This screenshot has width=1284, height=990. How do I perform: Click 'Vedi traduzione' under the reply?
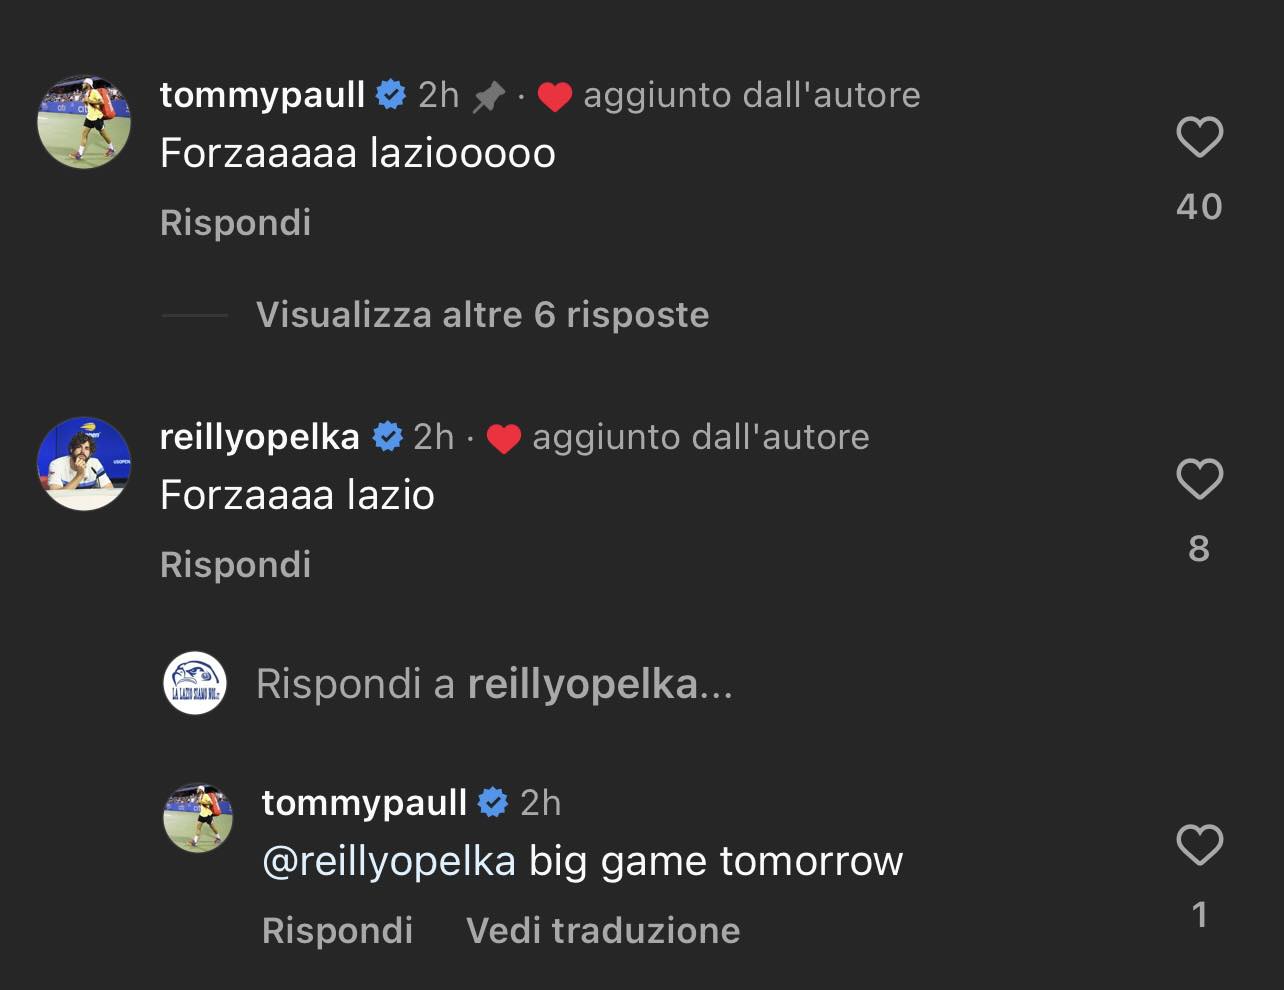click(603, 931)
